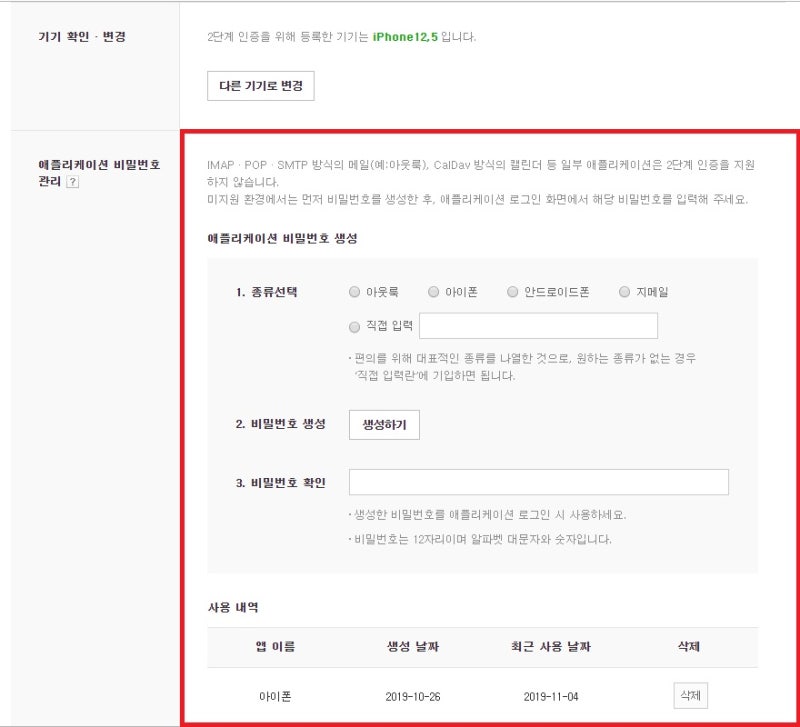Click the 2019-10-26 creation date cell

pyautogui.click(x=413, y=696)
